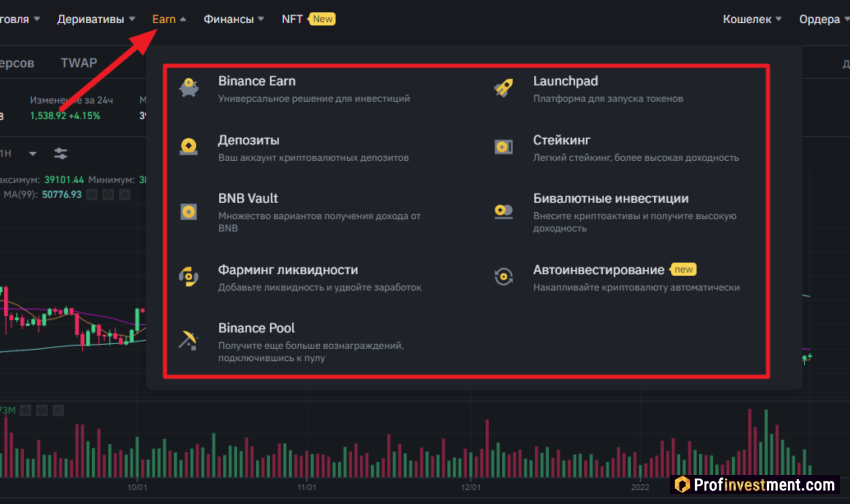This screenshot has height=504, width=850.
Task: Click the New badge beside NFT
Action: 322,19
